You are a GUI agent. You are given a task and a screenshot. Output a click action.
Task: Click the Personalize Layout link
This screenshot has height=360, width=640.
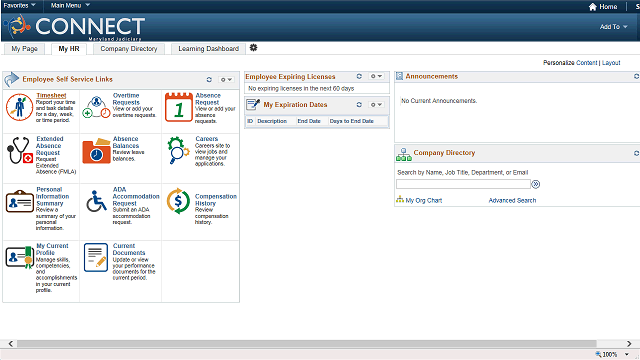[611, 62]
